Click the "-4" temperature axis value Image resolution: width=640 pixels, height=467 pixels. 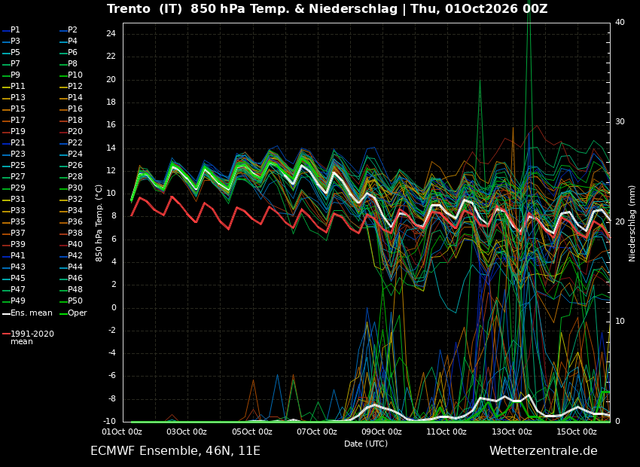click(x=112, y=353)
